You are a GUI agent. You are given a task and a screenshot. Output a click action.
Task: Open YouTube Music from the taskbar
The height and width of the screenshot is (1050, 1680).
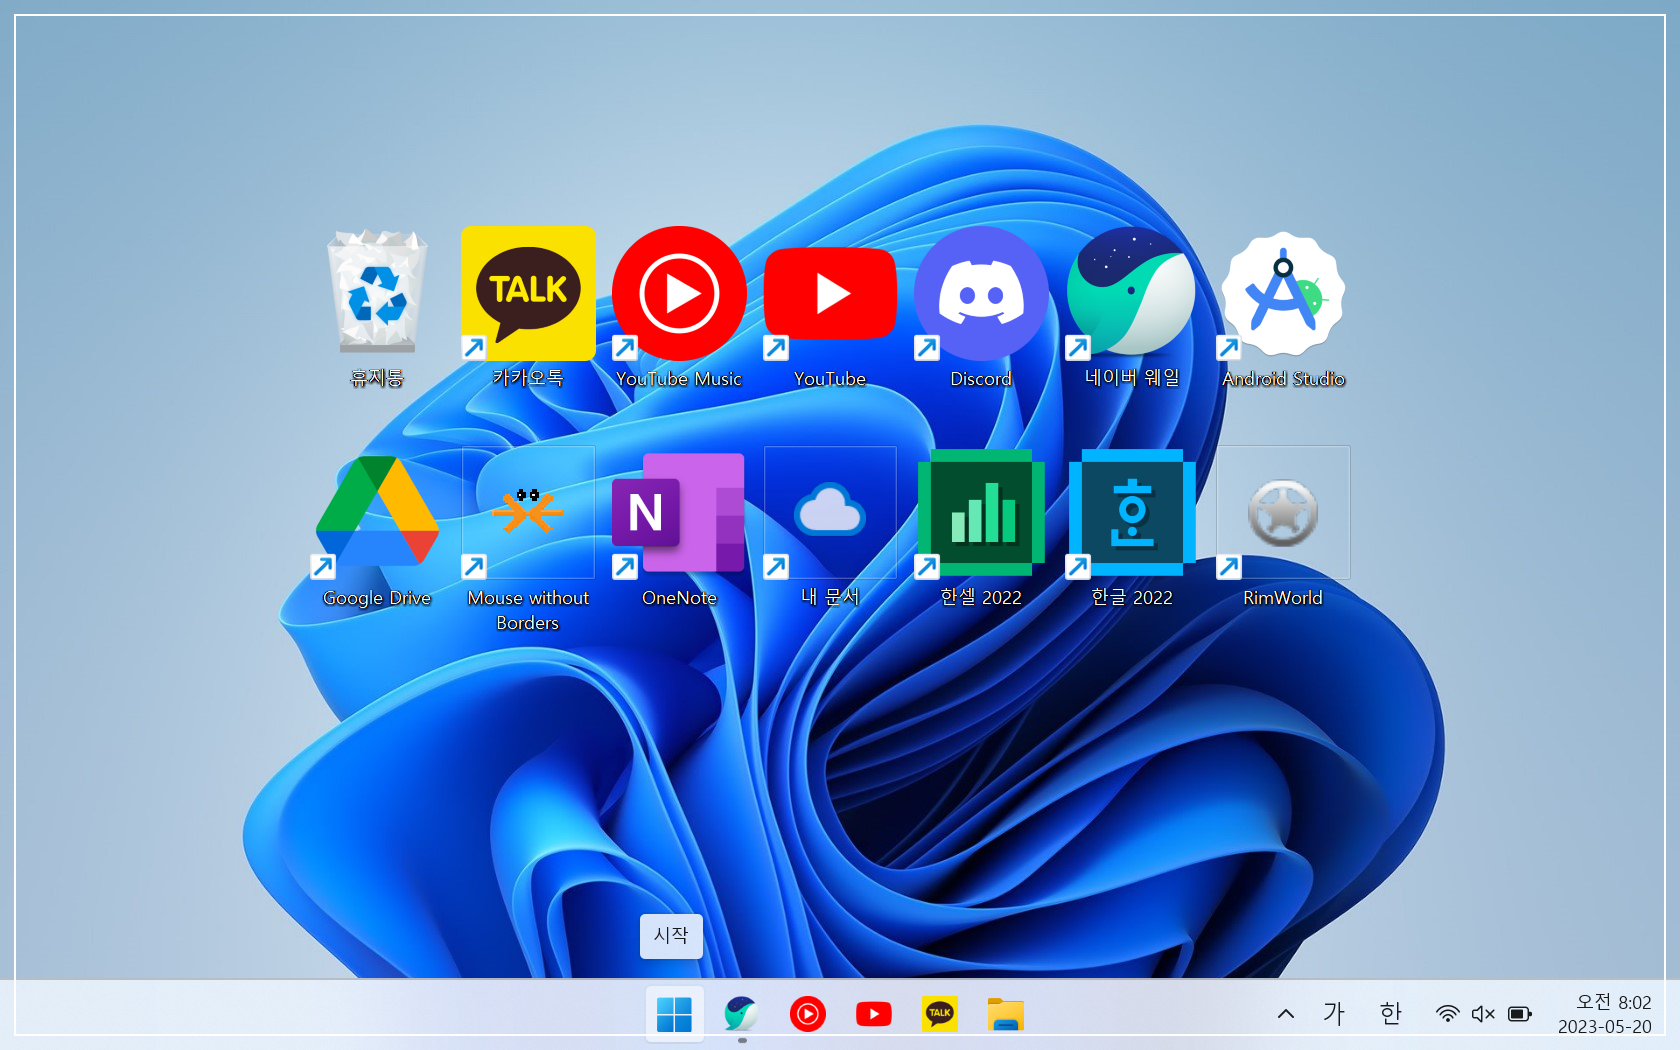pyautogui.click(x=808, y=1014)
